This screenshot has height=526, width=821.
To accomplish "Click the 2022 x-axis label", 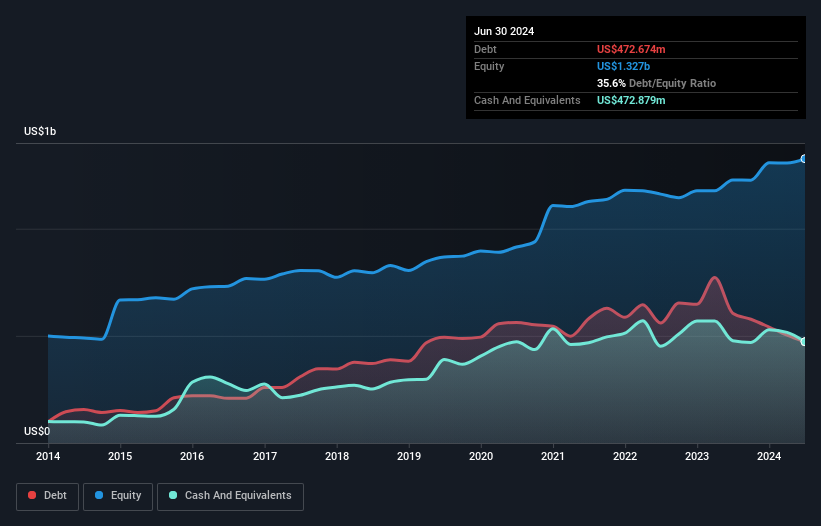I will (625, 456).
